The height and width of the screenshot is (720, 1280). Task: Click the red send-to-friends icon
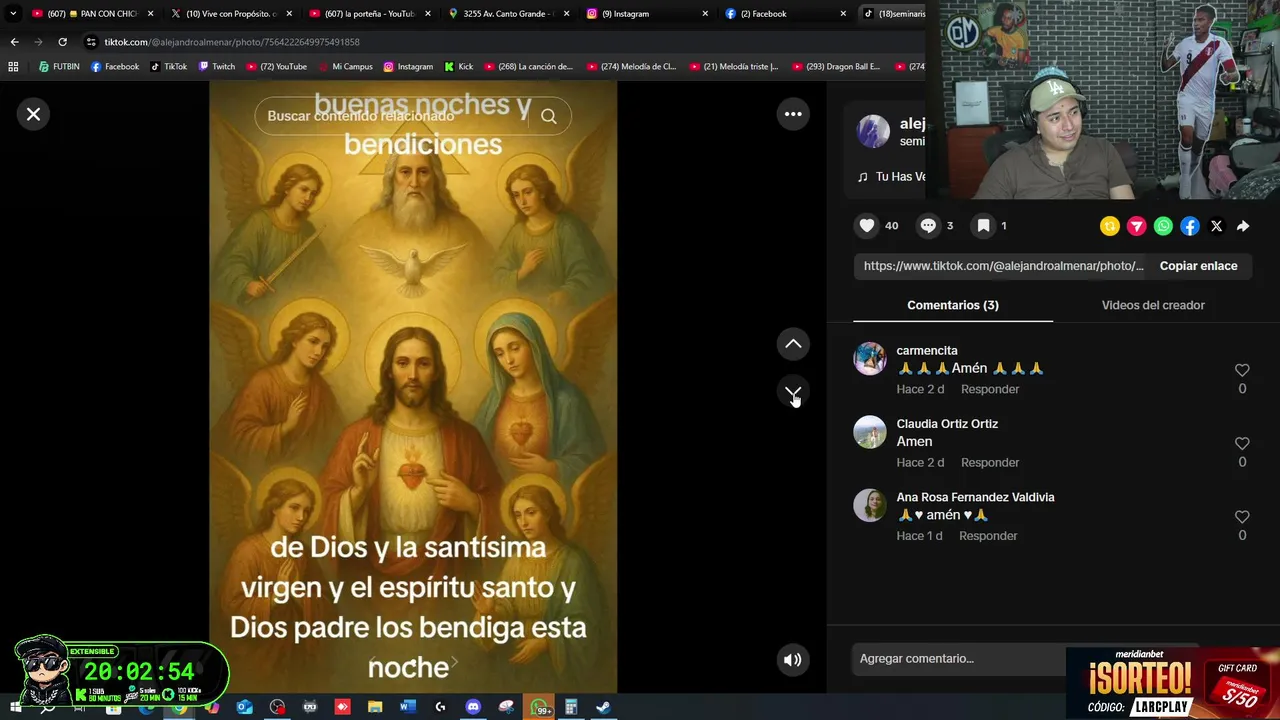pyautogui.click(x=1137, y=226)
